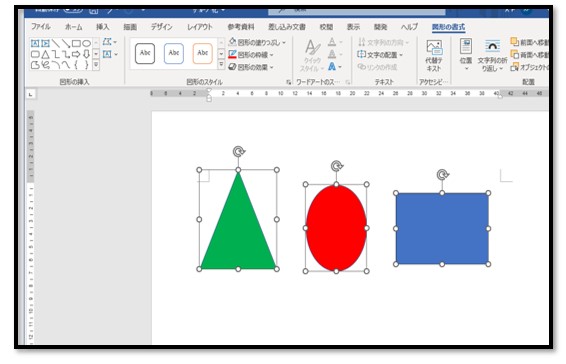The height and width of the screenshot is (364, 566).
Task: Click the blue rectangle shape
Action: [442, 229]
